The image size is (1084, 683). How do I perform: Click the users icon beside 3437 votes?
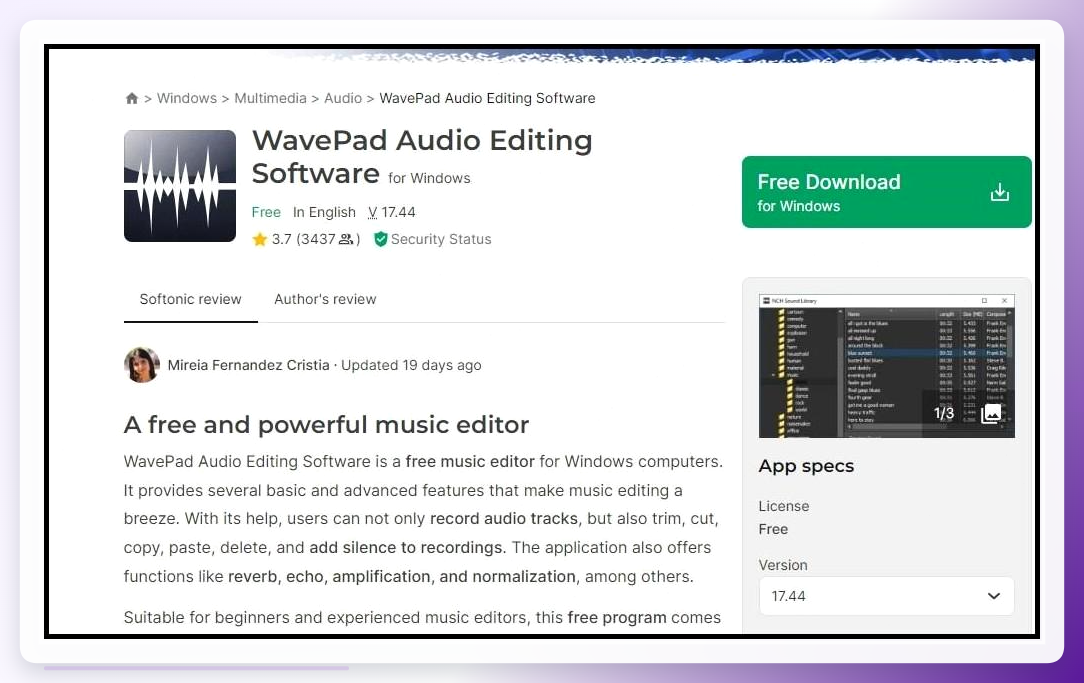click(x=346, y=239)
